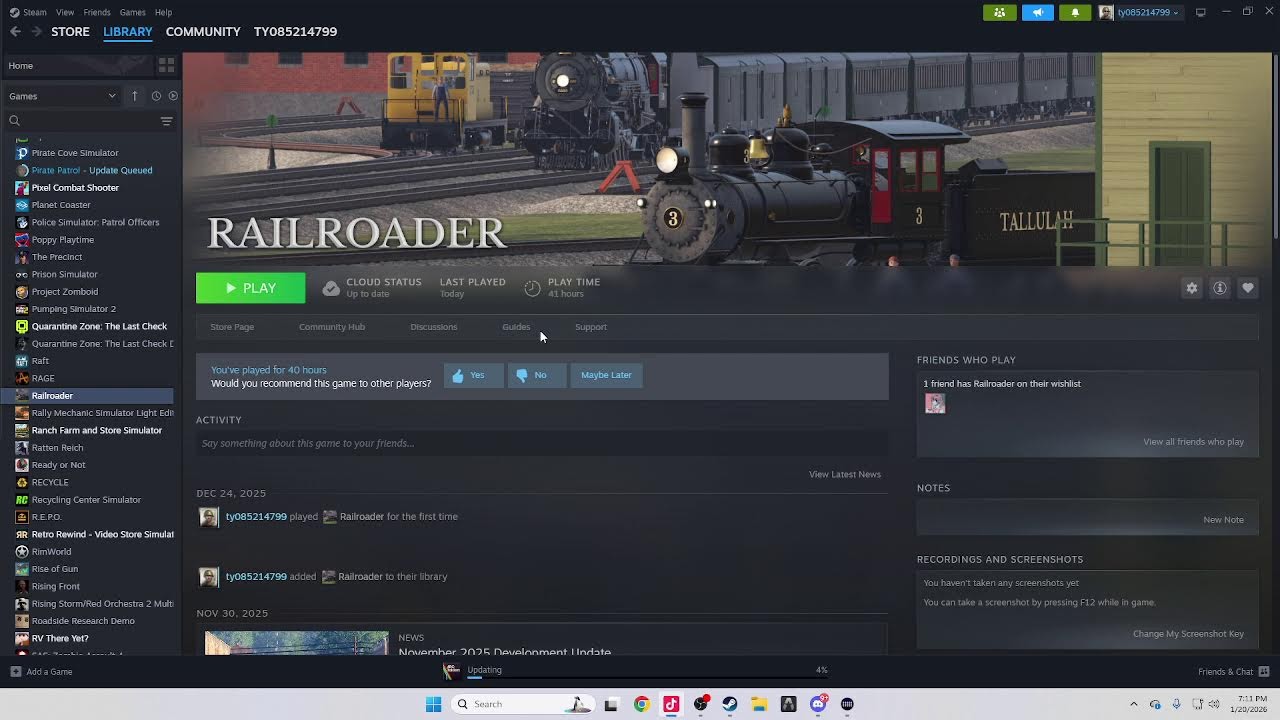Click the Cloud Status icon
Screen dimensions: 1280x720
point(331,288)
